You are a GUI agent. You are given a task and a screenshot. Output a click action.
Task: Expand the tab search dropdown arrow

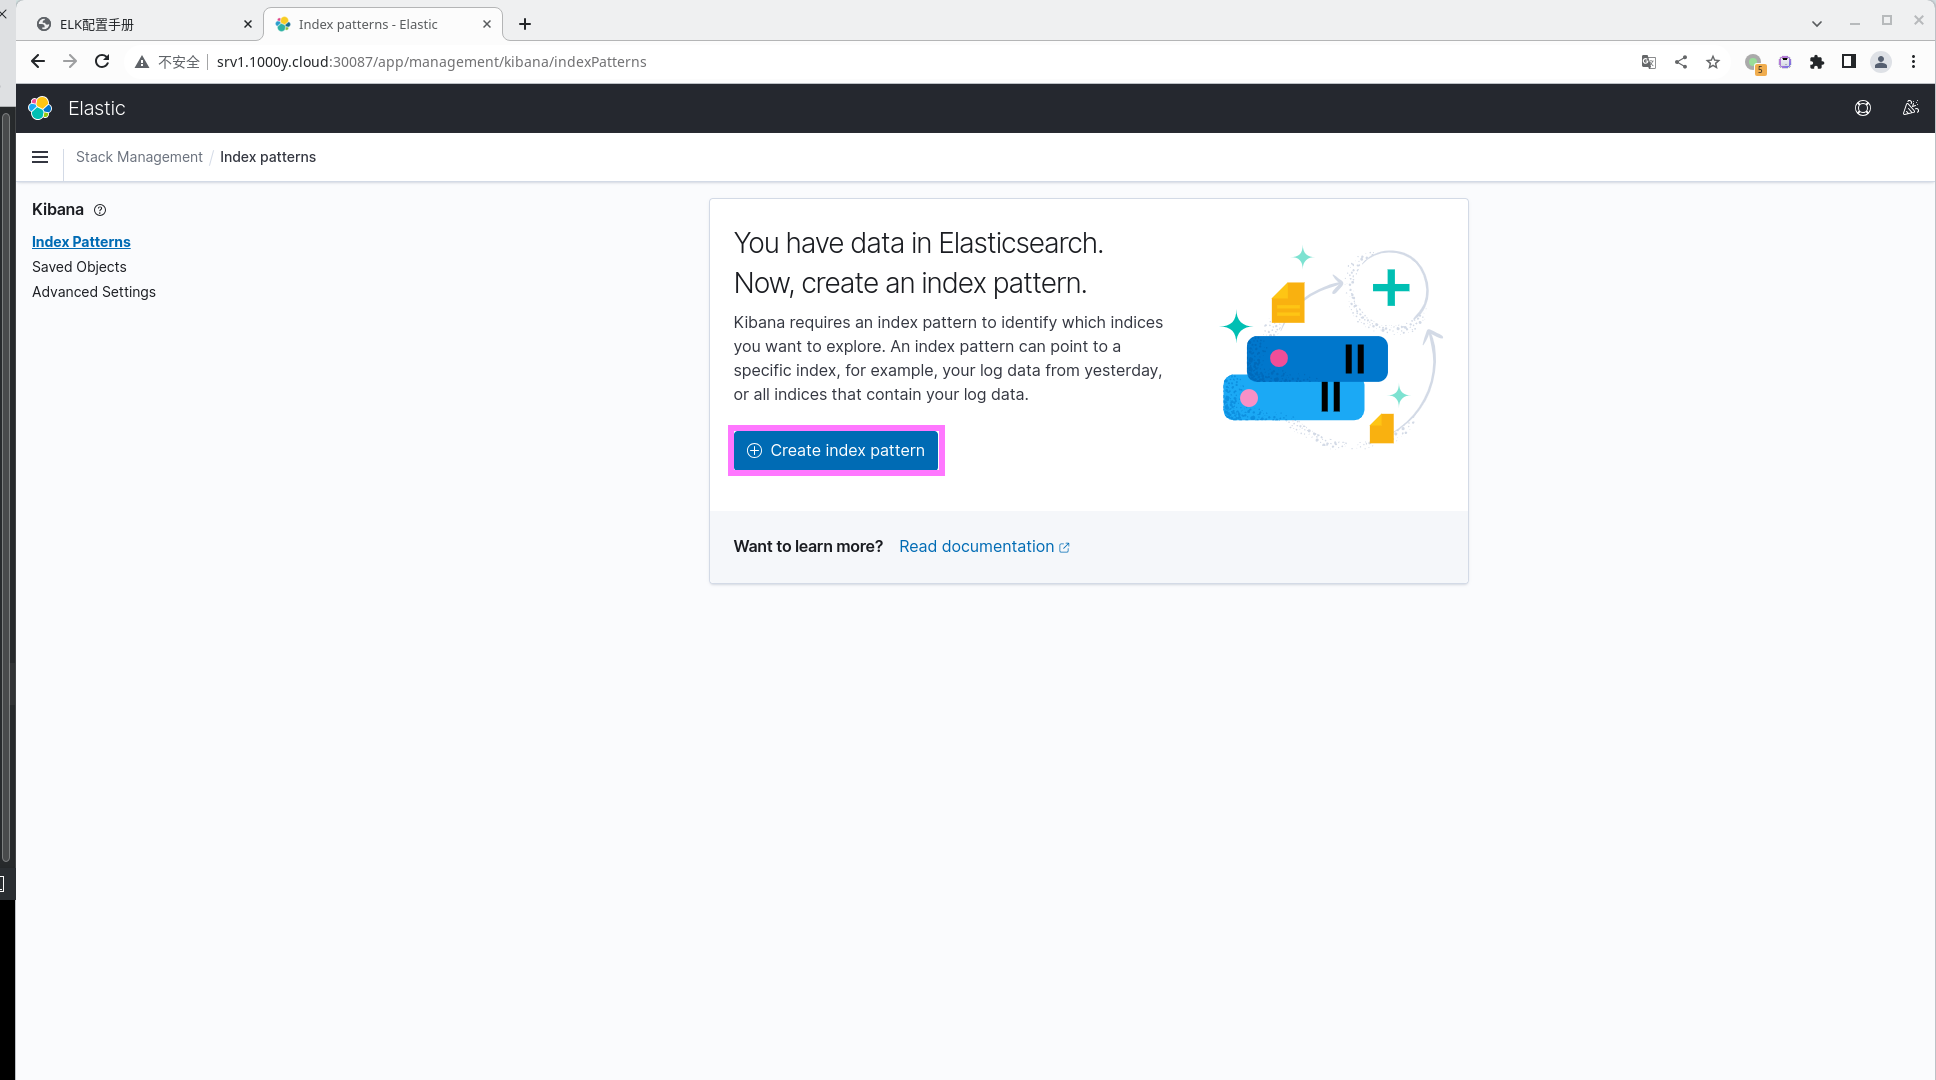(x=1817, y=24)
